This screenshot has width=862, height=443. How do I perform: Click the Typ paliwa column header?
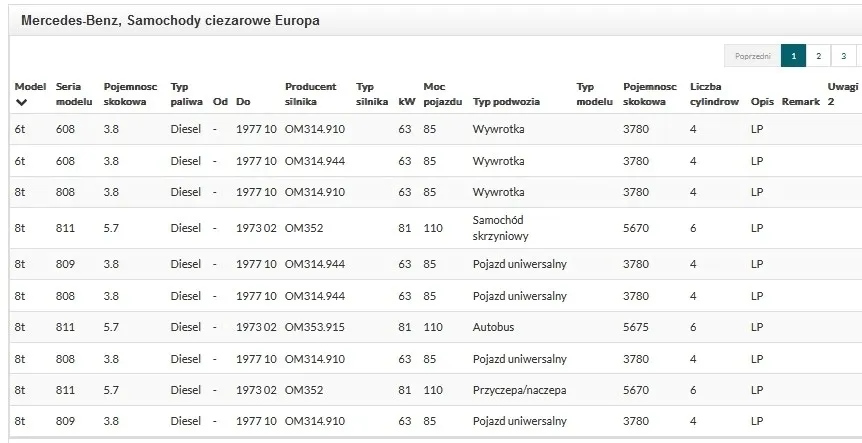click(x=186, y=94)
